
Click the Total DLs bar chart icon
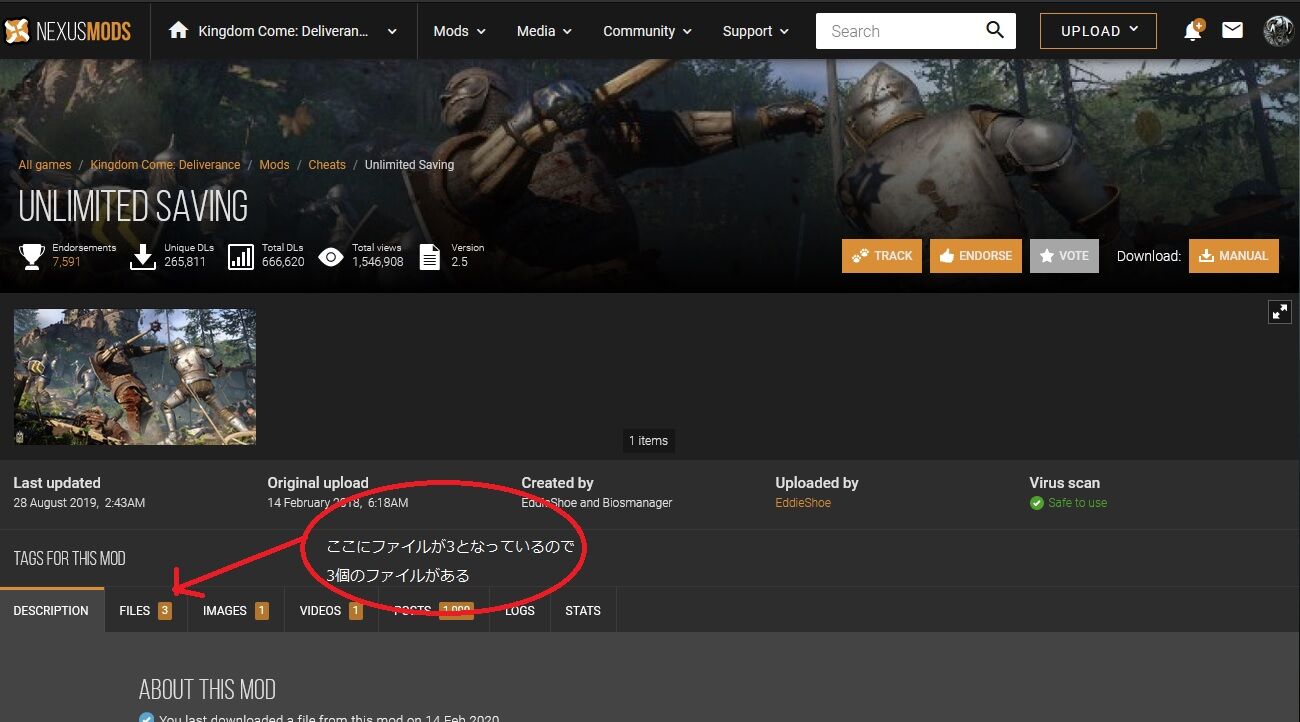[x=241, y=256]
